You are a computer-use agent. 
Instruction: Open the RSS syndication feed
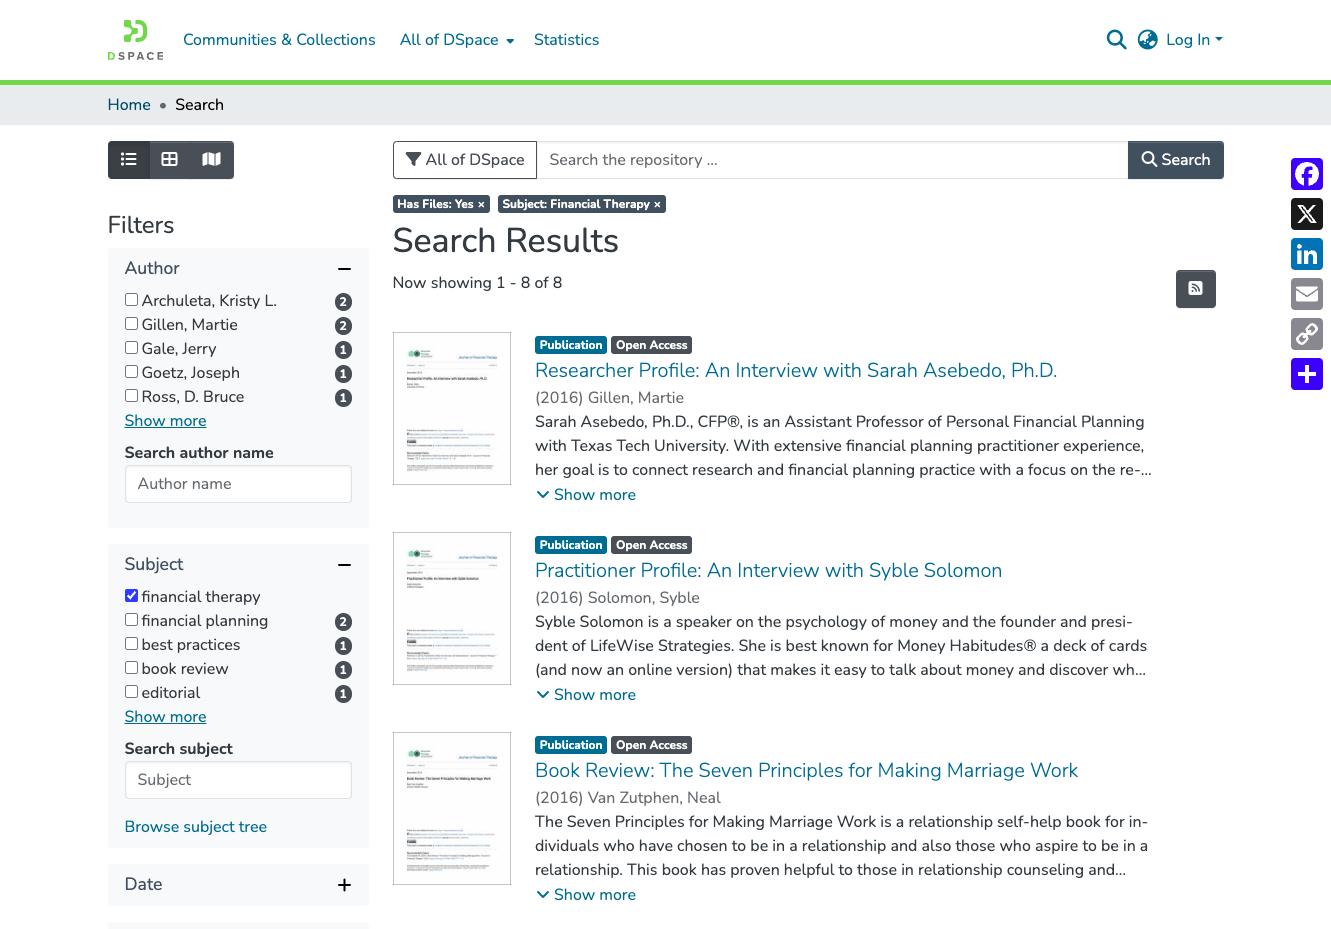pos(1195,289)
